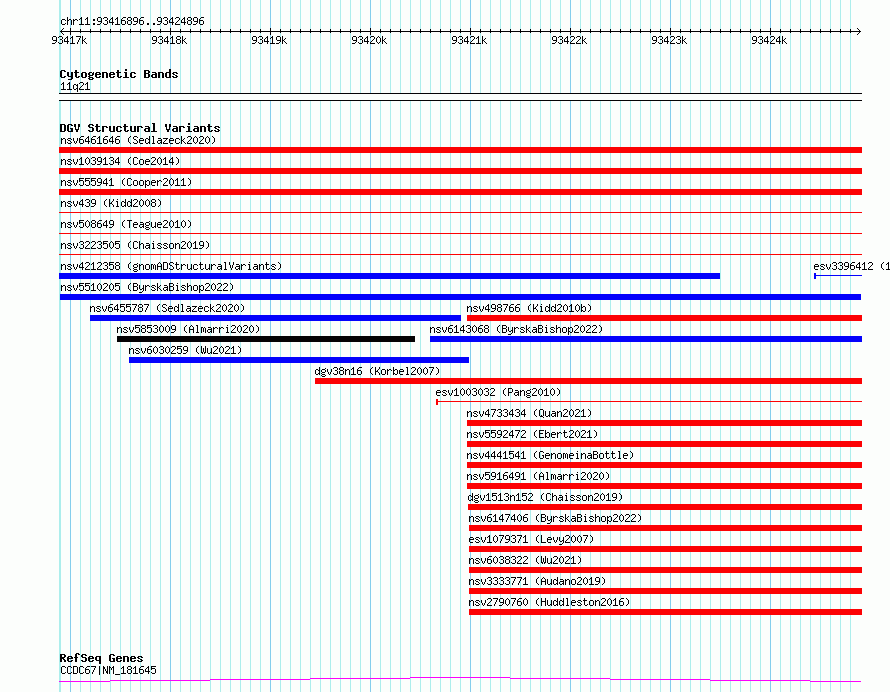Click the chr11:93416896..93424896 coordinates text
The height and width of the screenshot is (692, 890).
(132, 22)
